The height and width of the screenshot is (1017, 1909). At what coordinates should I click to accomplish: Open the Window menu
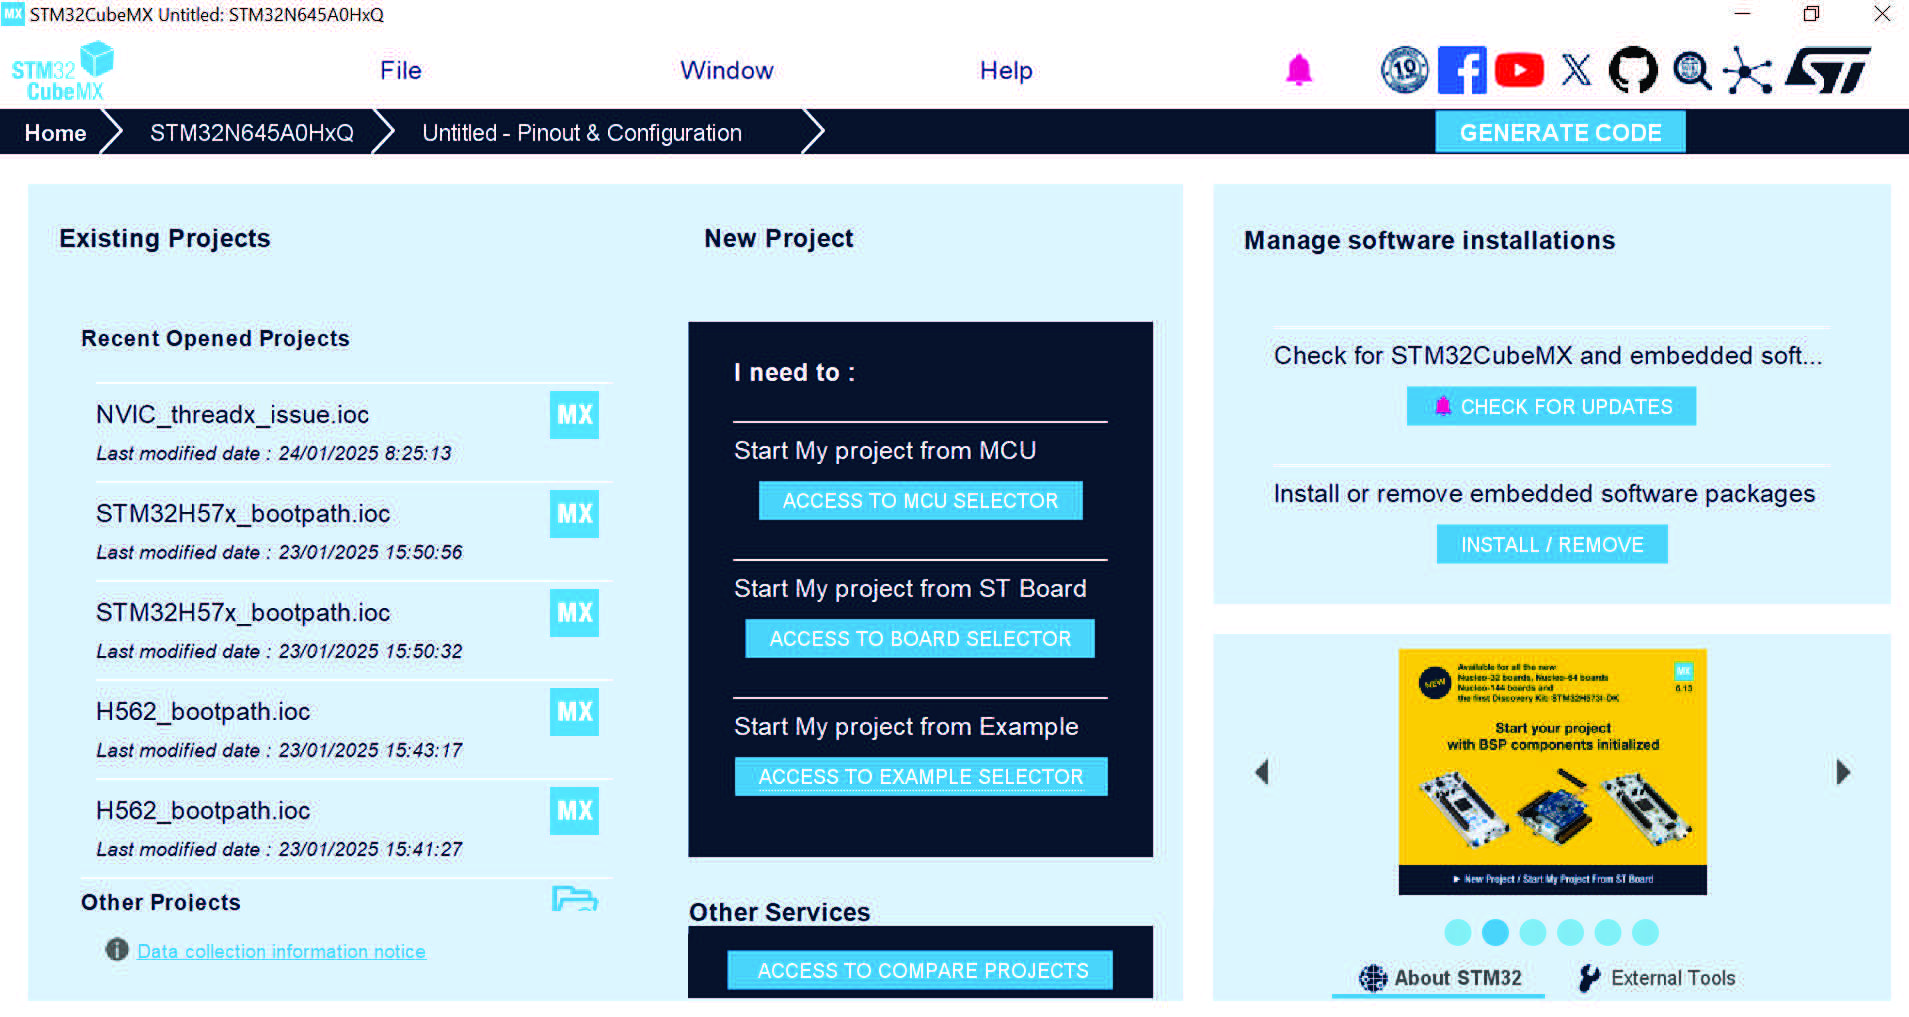[727, 70]
